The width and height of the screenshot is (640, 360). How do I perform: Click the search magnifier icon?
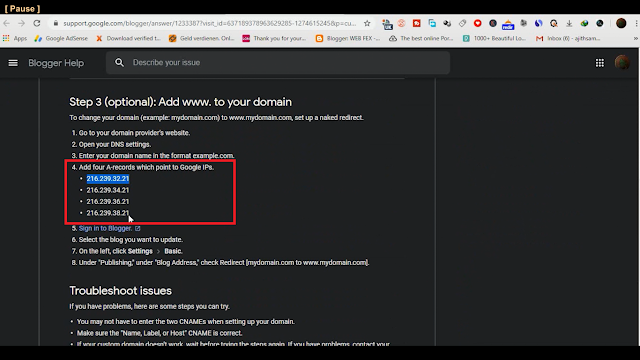pyautogui.click(x=119, y=62)
